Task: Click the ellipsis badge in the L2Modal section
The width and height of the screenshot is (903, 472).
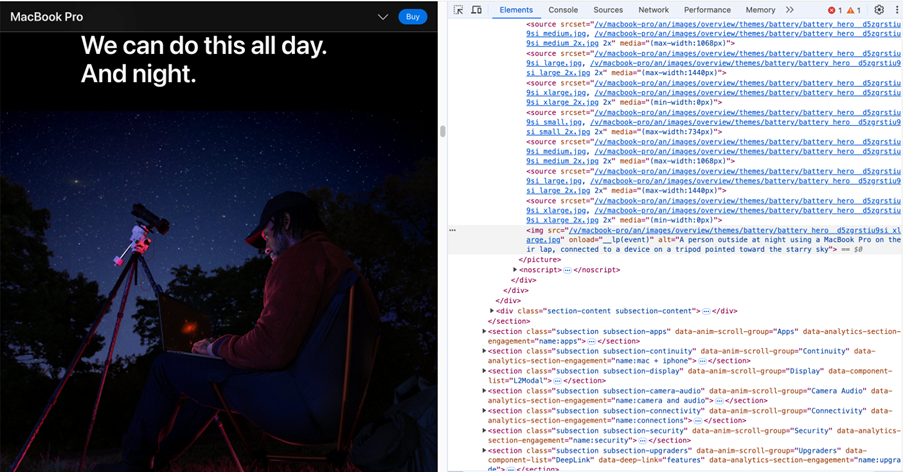Action: 557,381
